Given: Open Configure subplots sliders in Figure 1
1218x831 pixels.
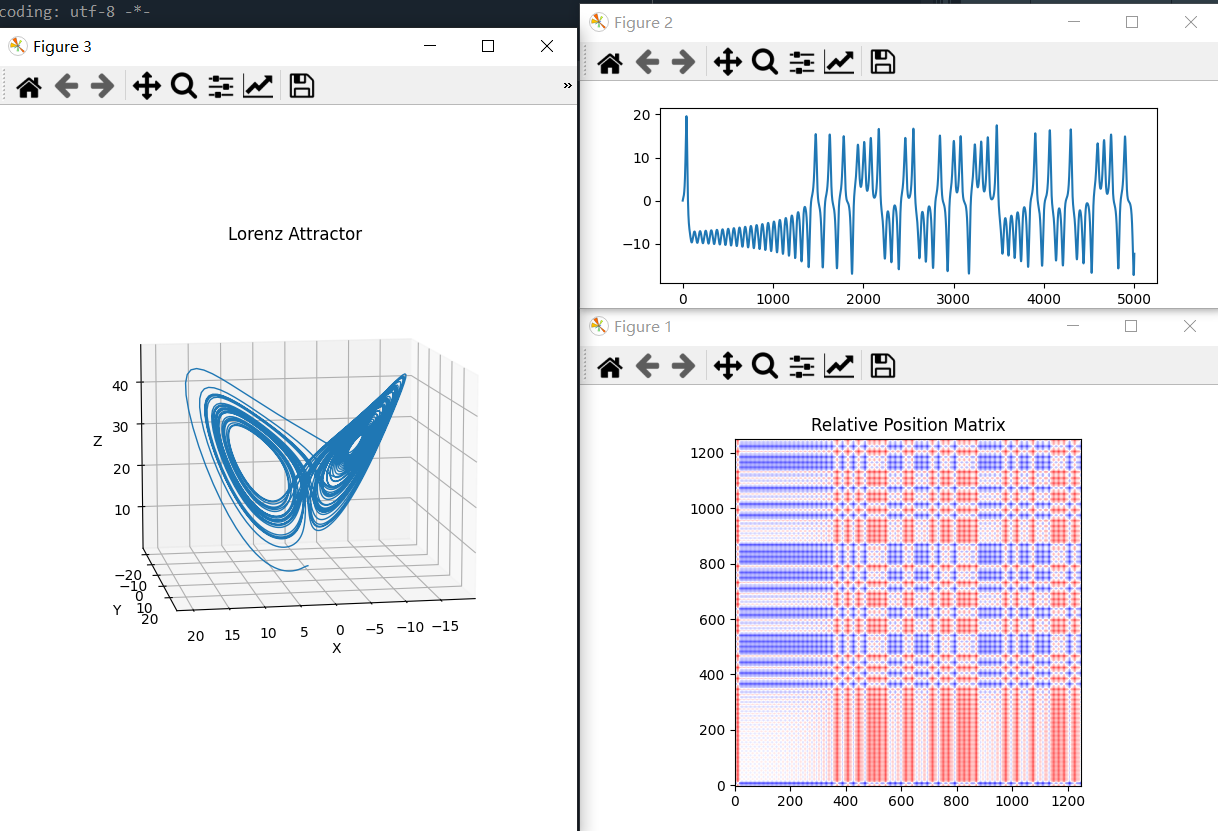Looking at the screenshot, I should 802,367.
